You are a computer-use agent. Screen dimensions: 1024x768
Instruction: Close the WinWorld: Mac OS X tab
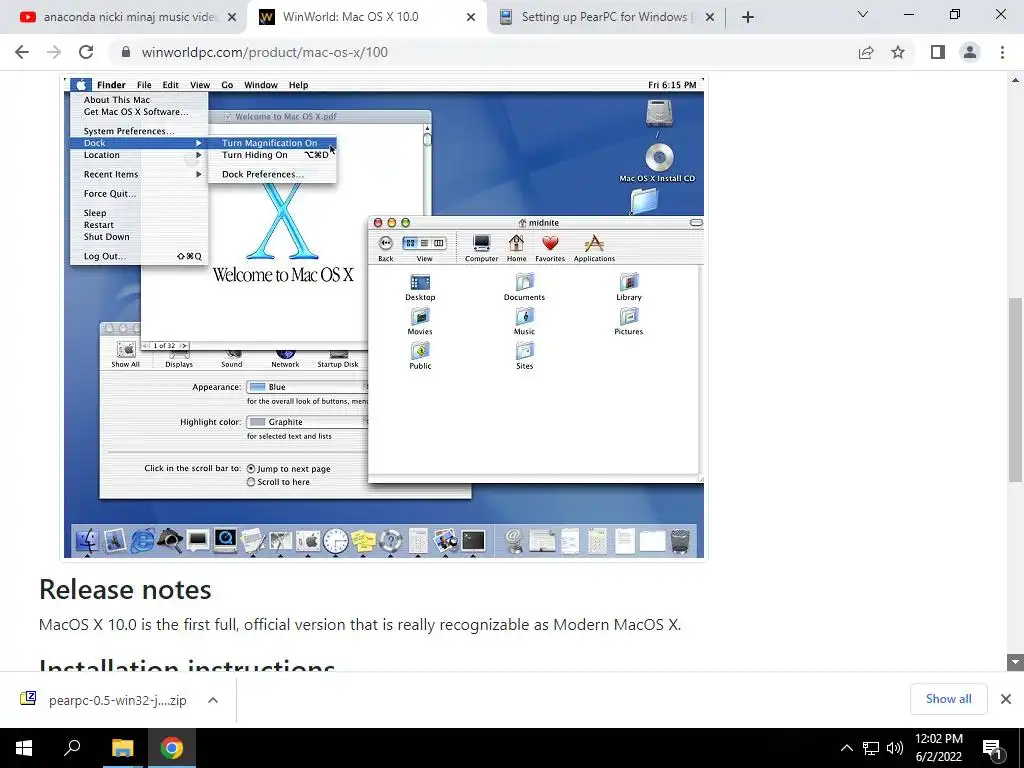(471, 18)
